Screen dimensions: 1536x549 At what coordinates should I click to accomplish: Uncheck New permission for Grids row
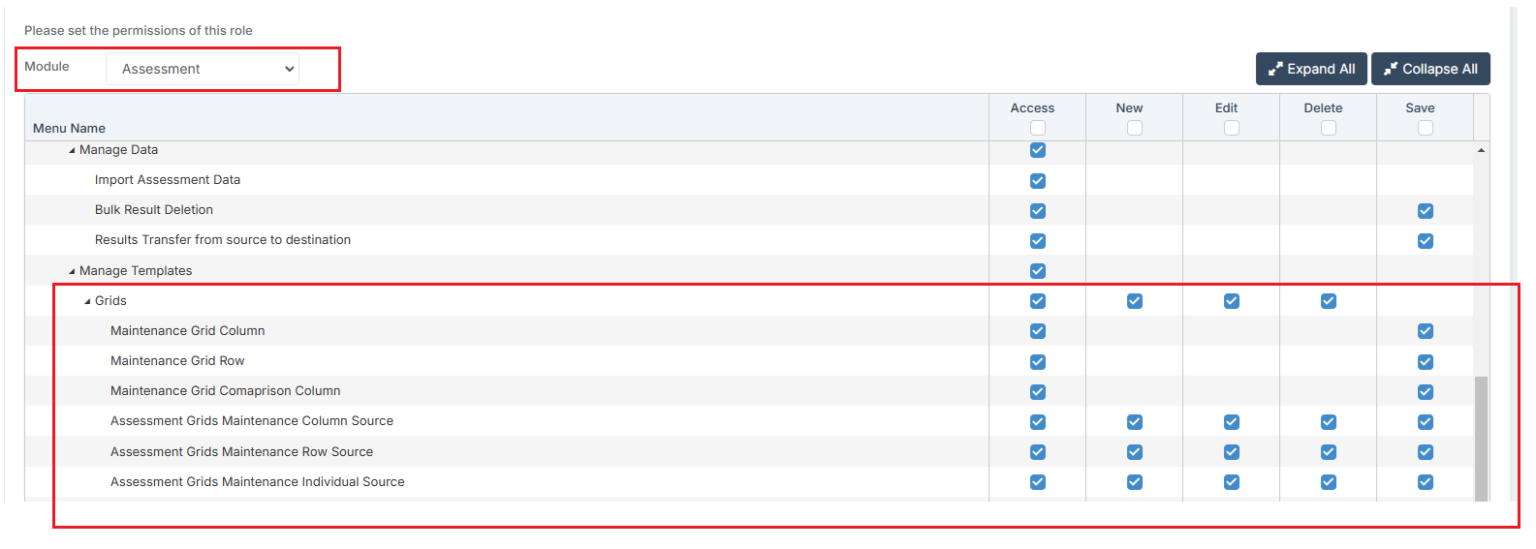point(1134,301)
